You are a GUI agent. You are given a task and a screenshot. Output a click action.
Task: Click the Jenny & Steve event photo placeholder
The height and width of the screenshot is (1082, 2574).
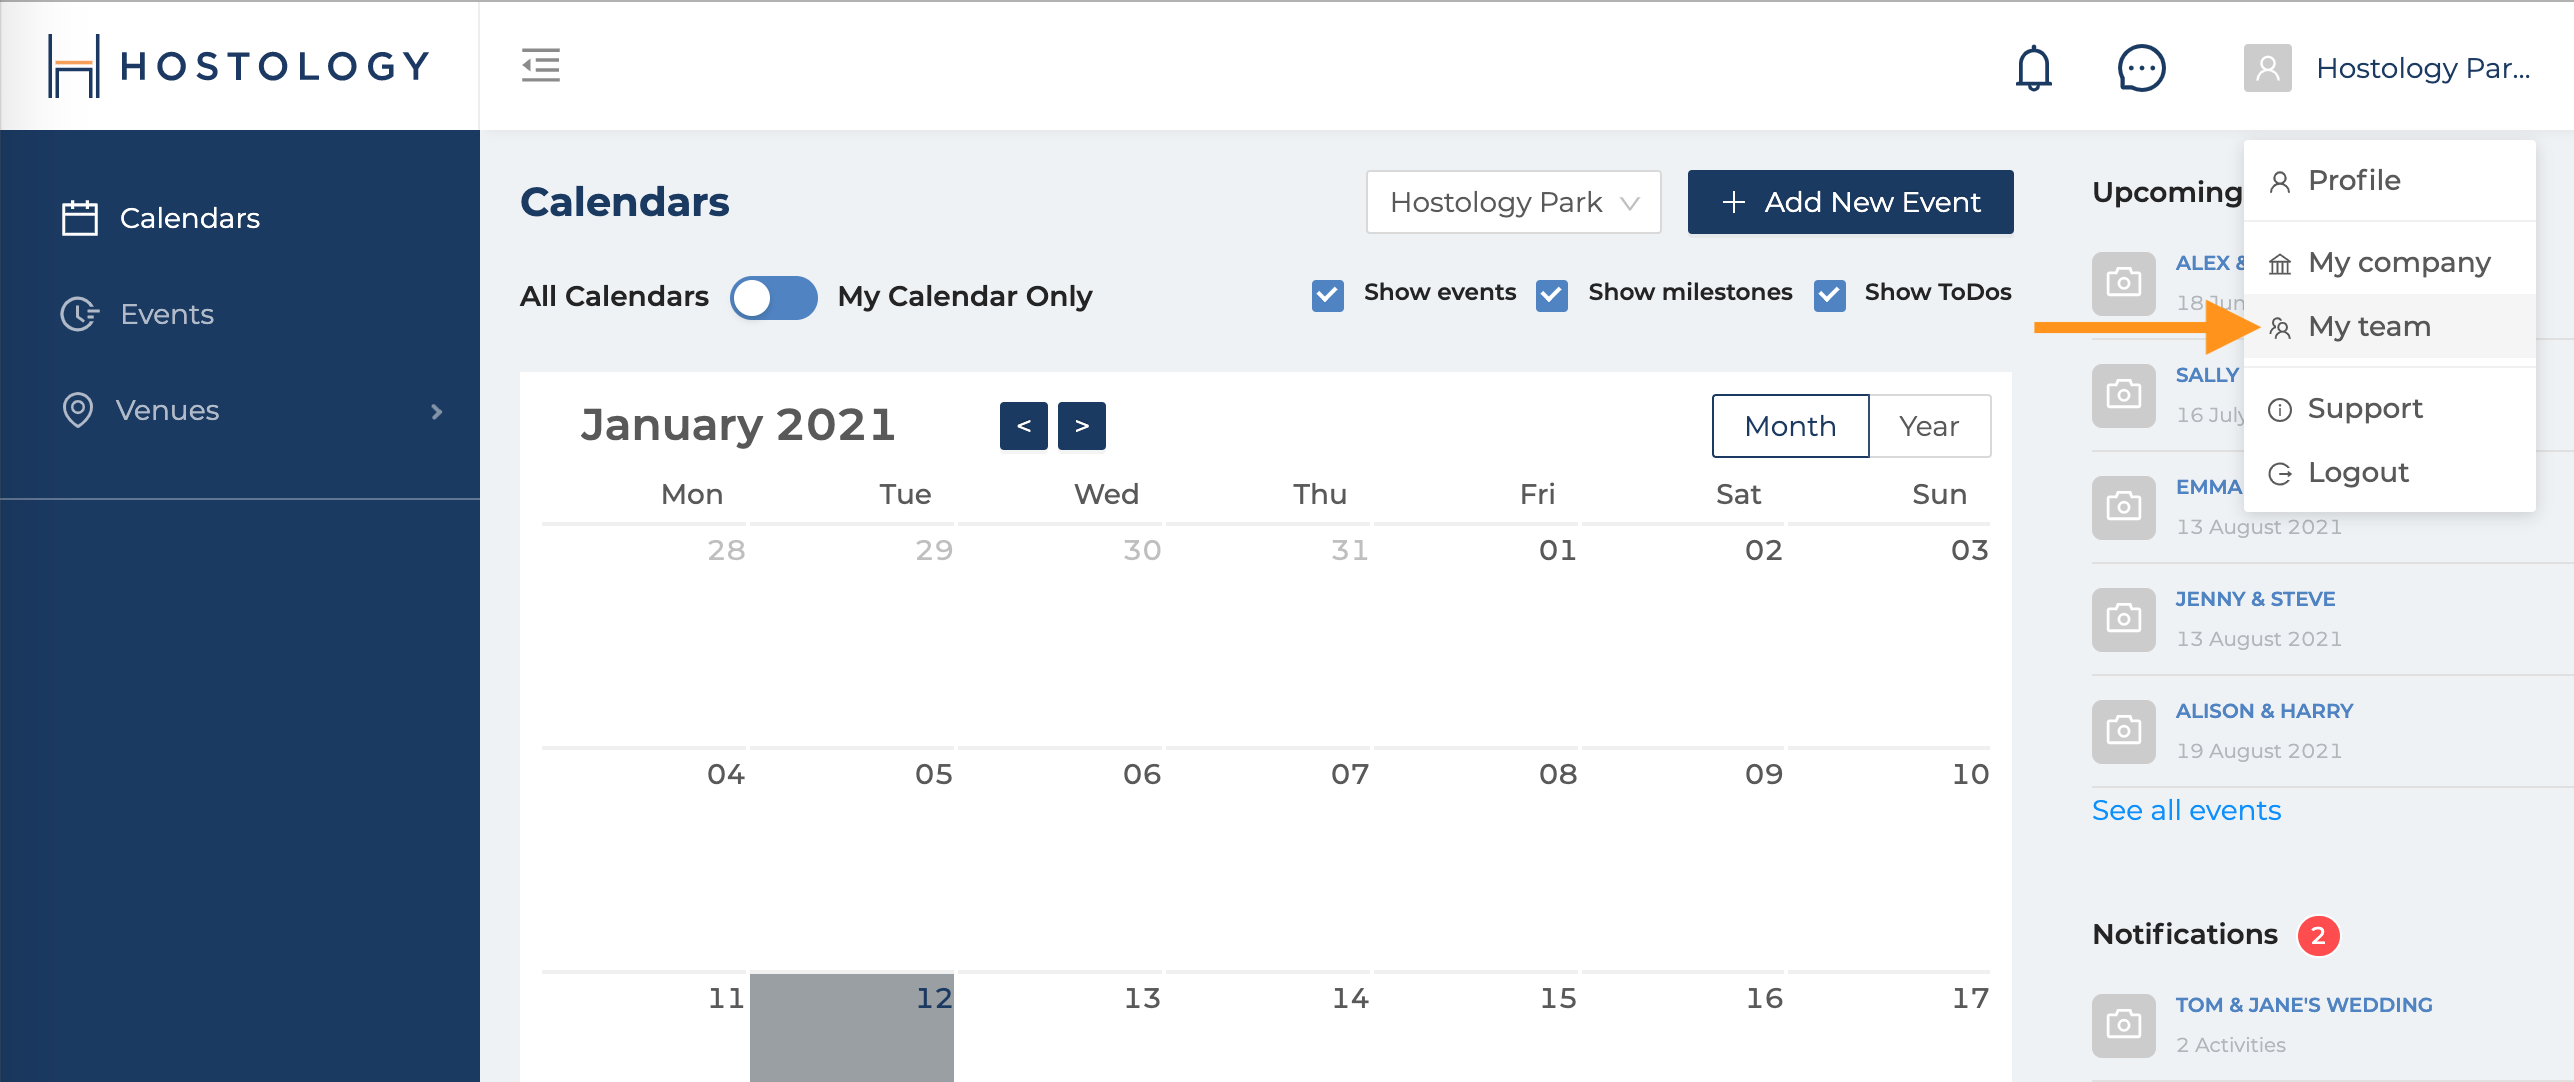[x=2123, y=619]
